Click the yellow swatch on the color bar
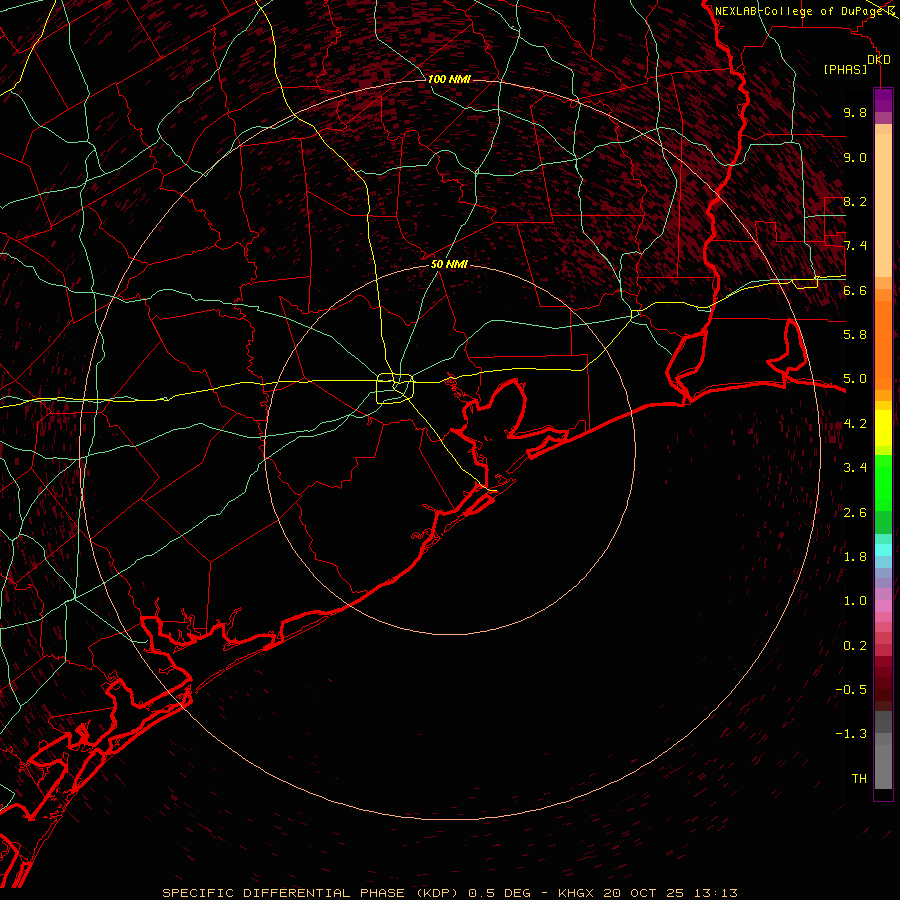The width and height of the screenshot is (900, 900). 883,428
